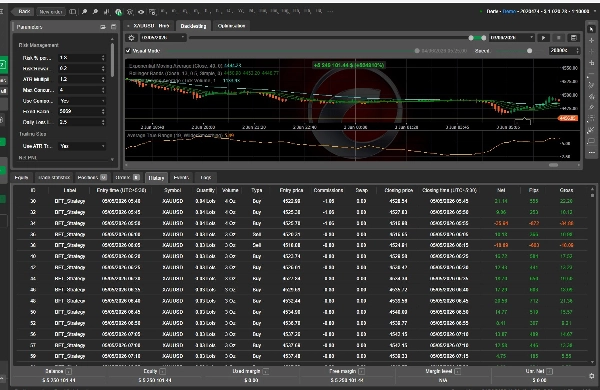Detach the Parameters panel
Image resolution: width=600 pixels, height=390 pixels.
click(103, 27)
